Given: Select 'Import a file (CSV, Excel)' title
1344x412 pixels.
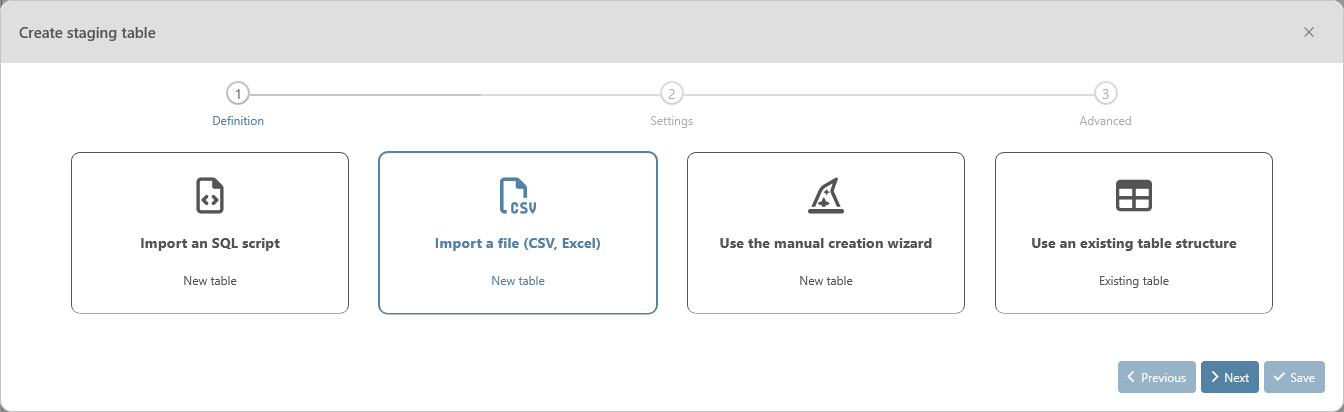Looking at the screenshot, I should pos(518,243).
